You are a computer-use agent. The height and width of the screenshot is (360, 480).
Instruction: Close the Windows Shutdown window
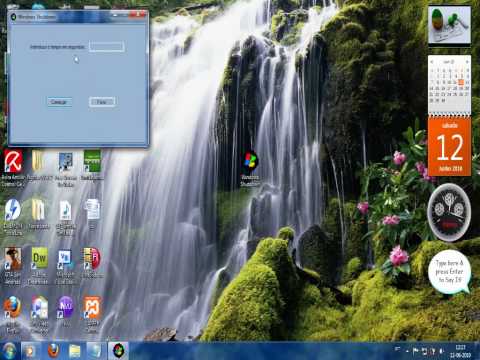[138, 15]
